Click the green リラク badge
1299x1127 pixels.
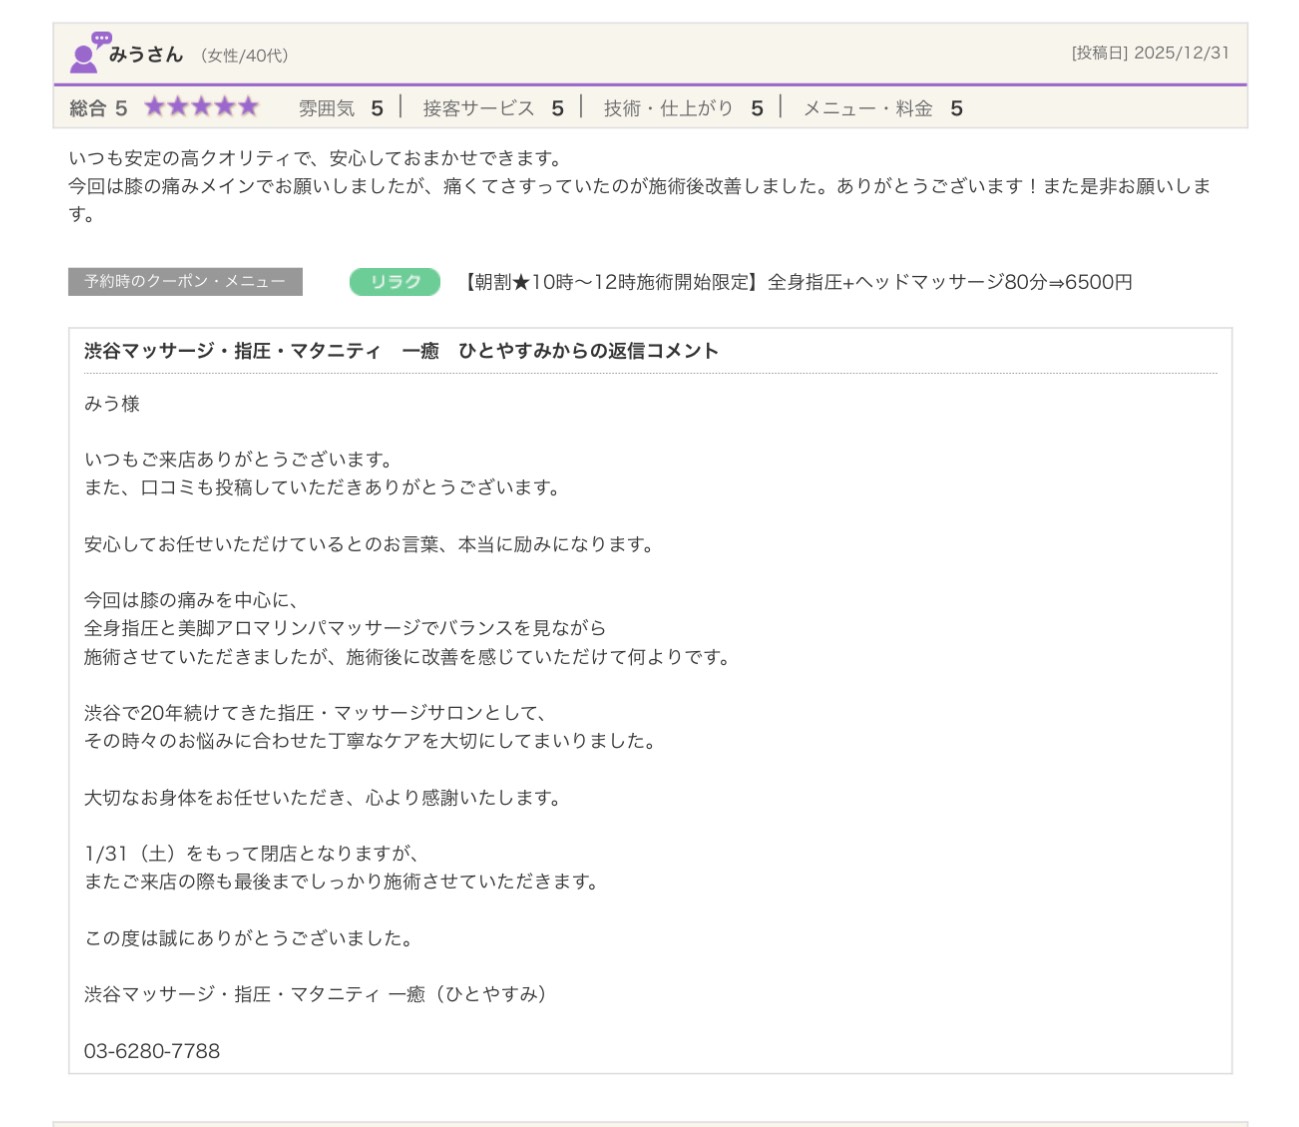pyautogui.click(x=394, y=282)
